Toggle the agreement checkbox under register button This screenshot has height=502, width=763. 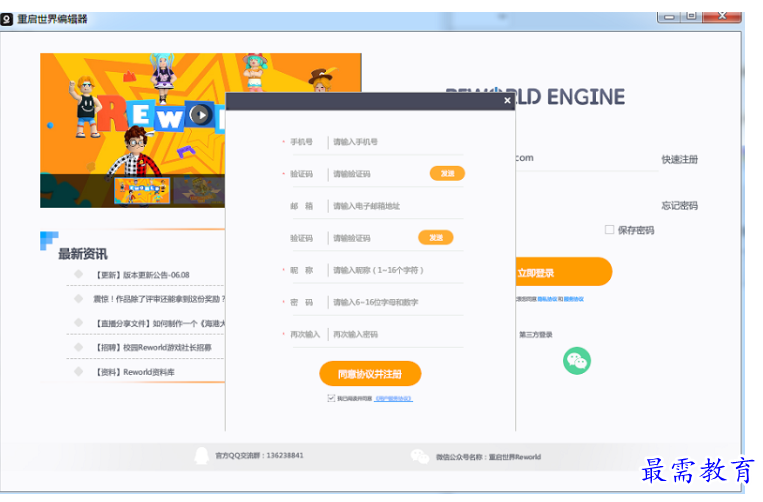331,398
